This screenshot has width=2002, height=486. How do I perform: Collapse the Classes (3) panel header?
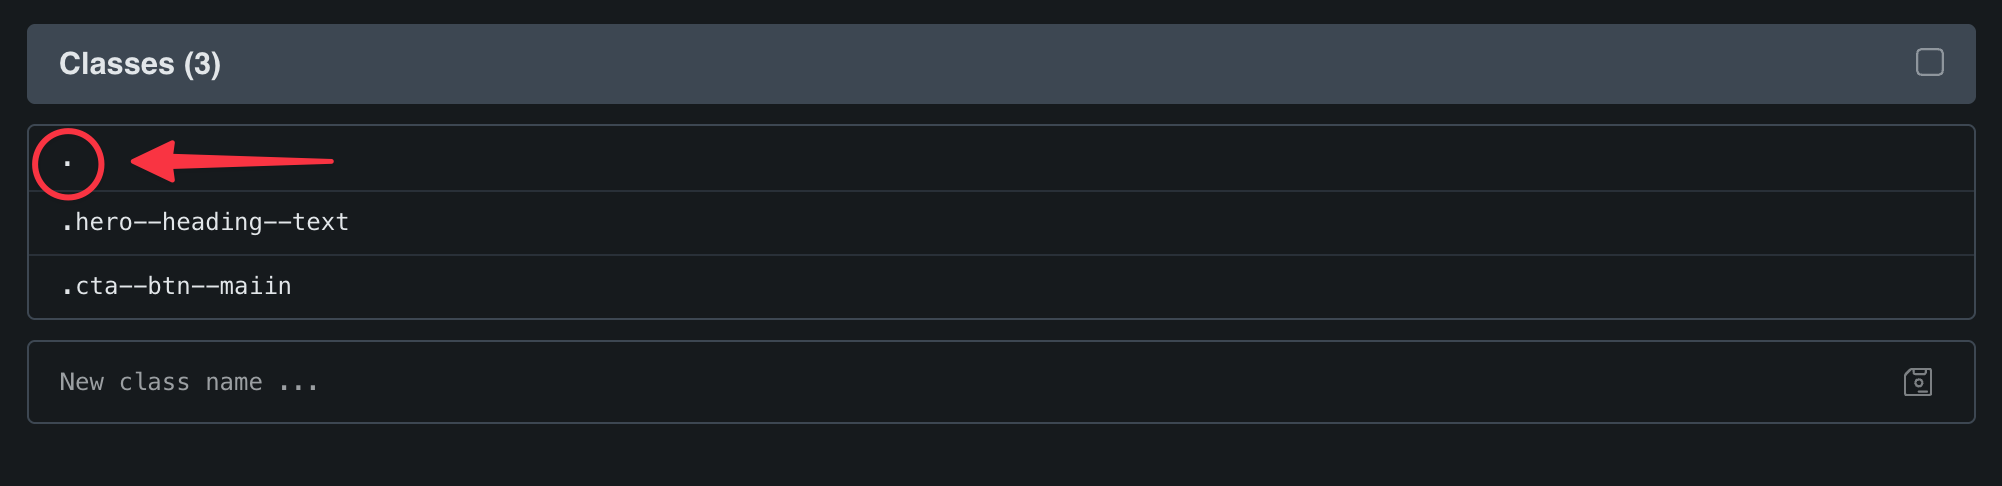(x=1000, y=64)
